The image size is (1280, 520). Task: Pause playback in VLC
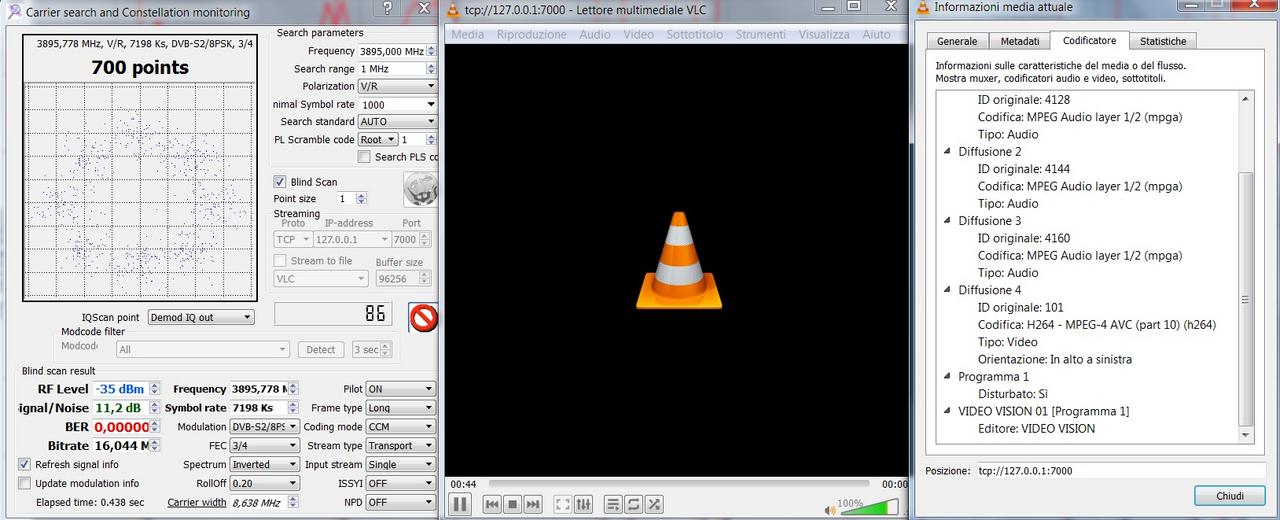point(459,504)
